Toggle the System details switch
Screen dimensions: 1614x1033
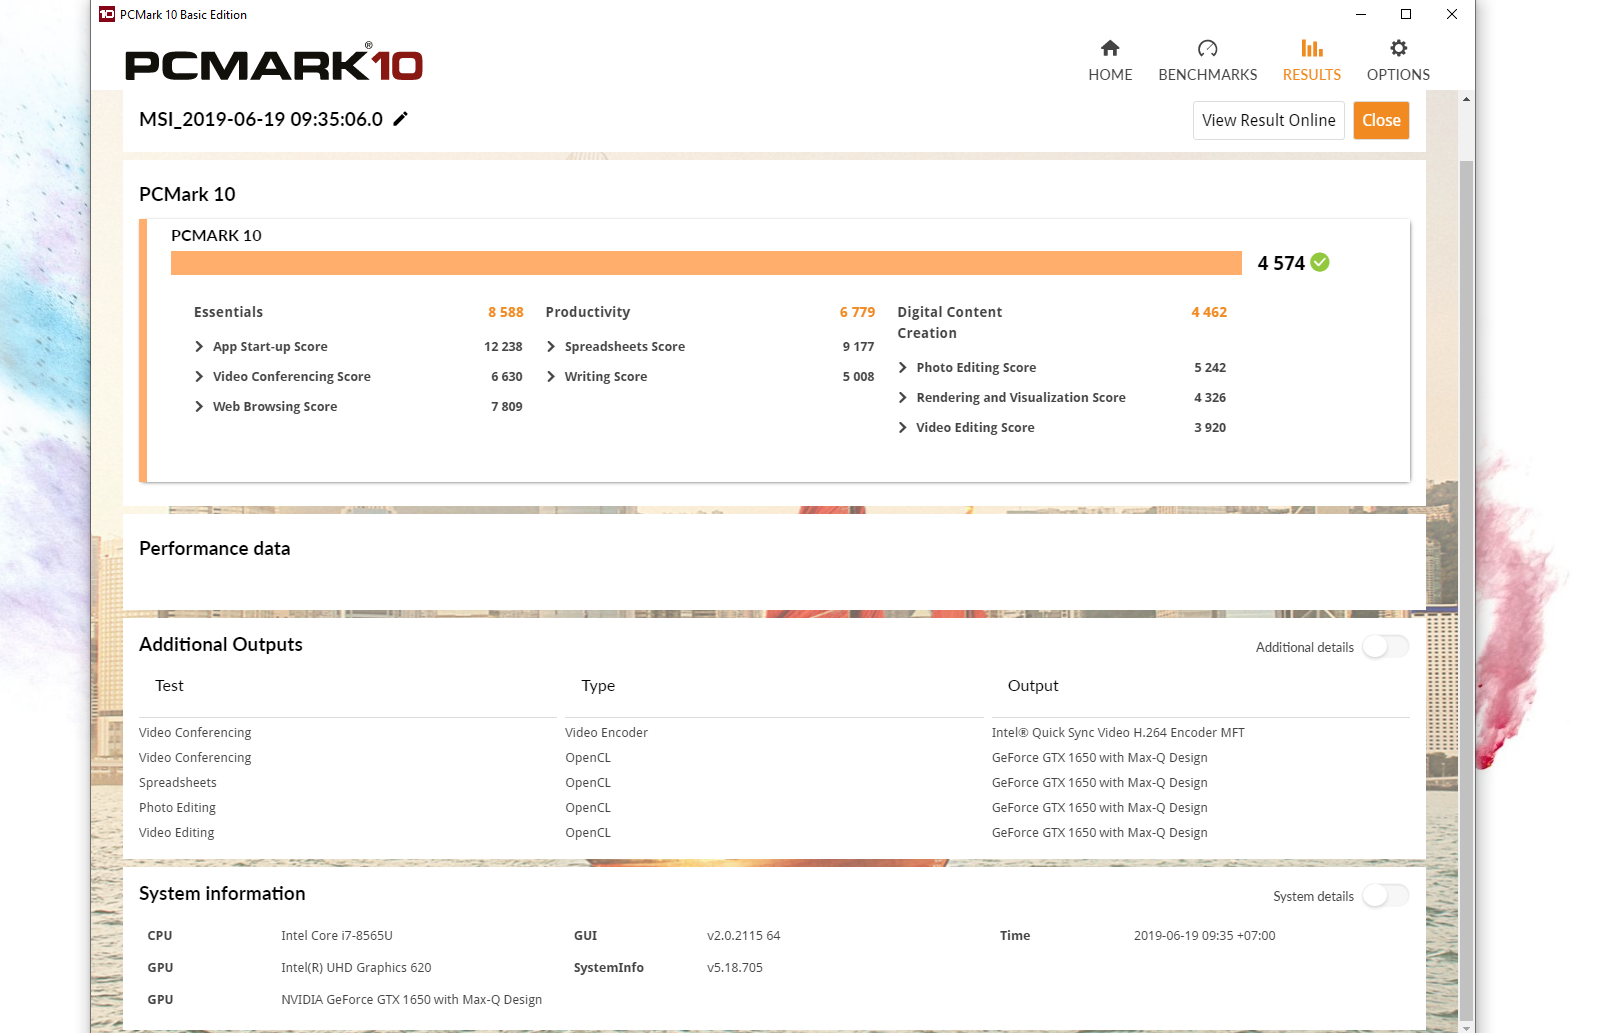[x=1386, y=896]
